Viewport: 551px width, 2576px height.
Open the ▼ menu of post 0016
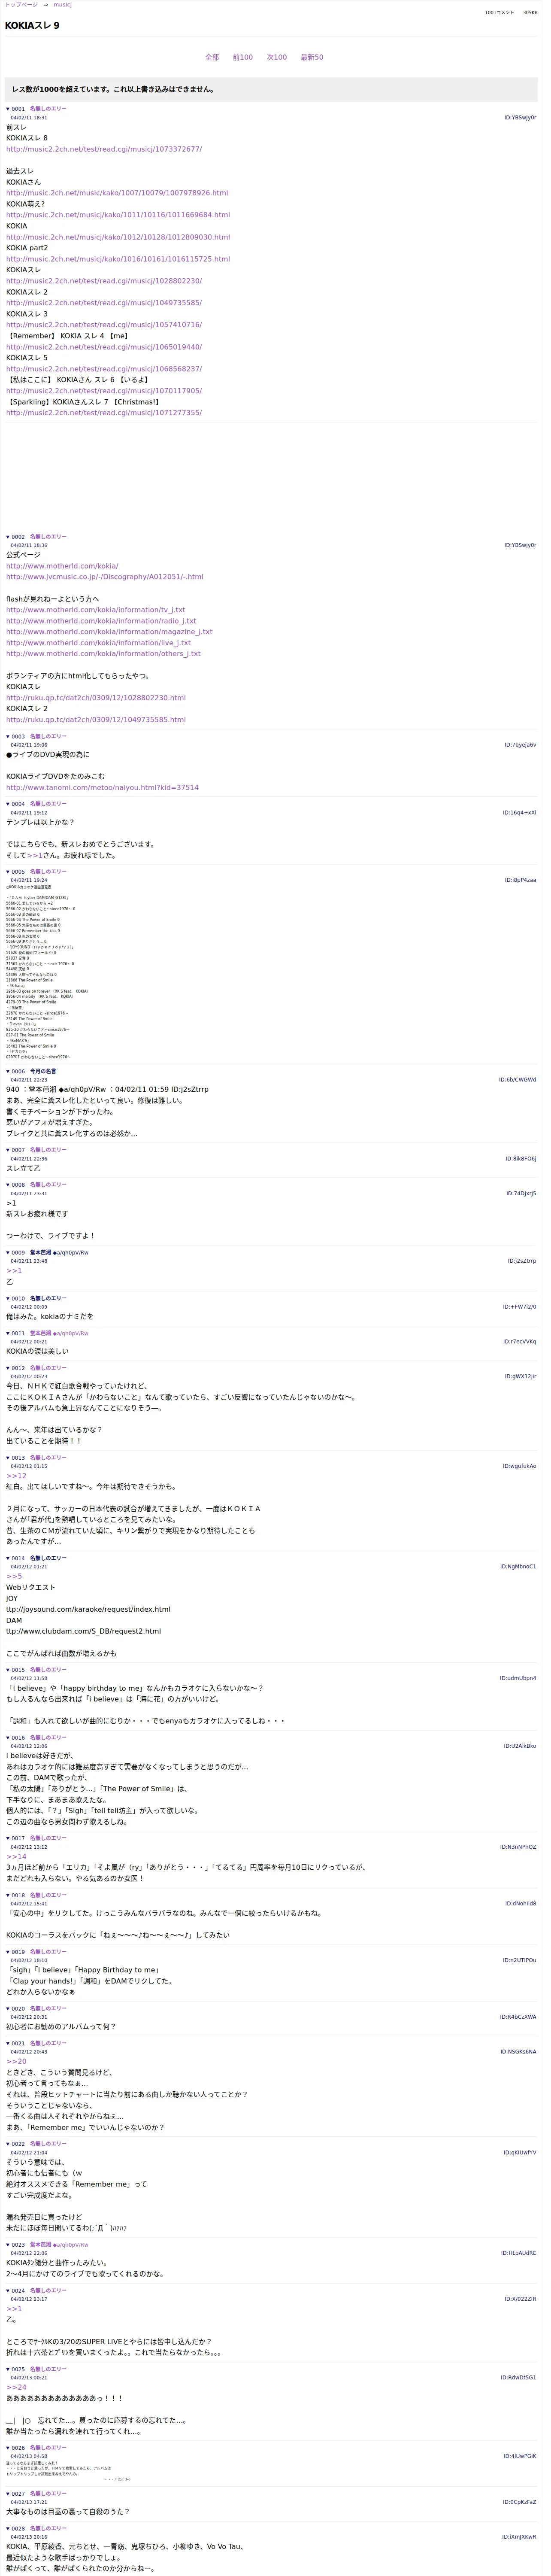8,1738
